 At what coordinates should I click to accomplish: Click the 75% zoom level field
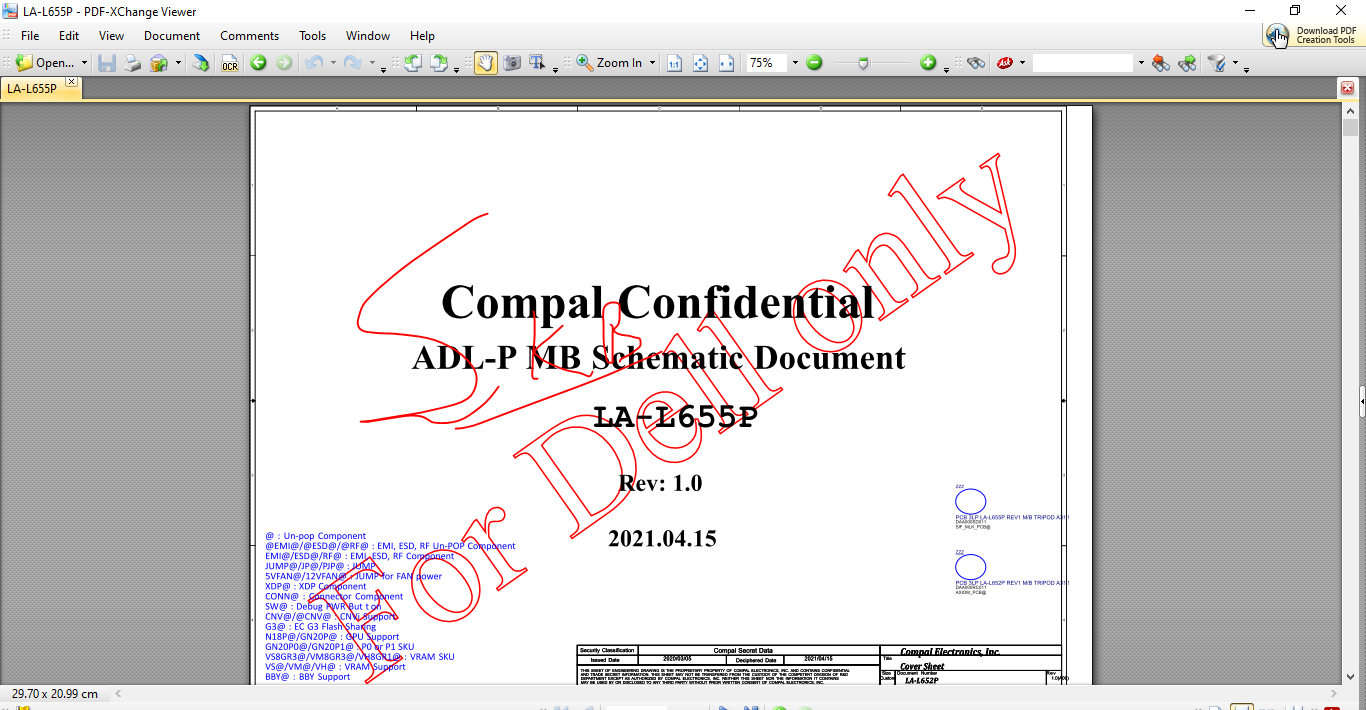click(x=767, y=63)
